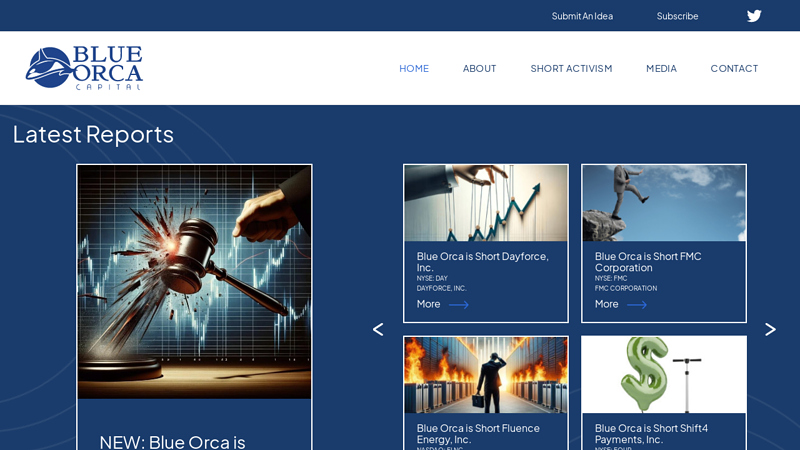Click More on the Dayforce report card
The image size is (800, 450).
click(x=428, y=304)
